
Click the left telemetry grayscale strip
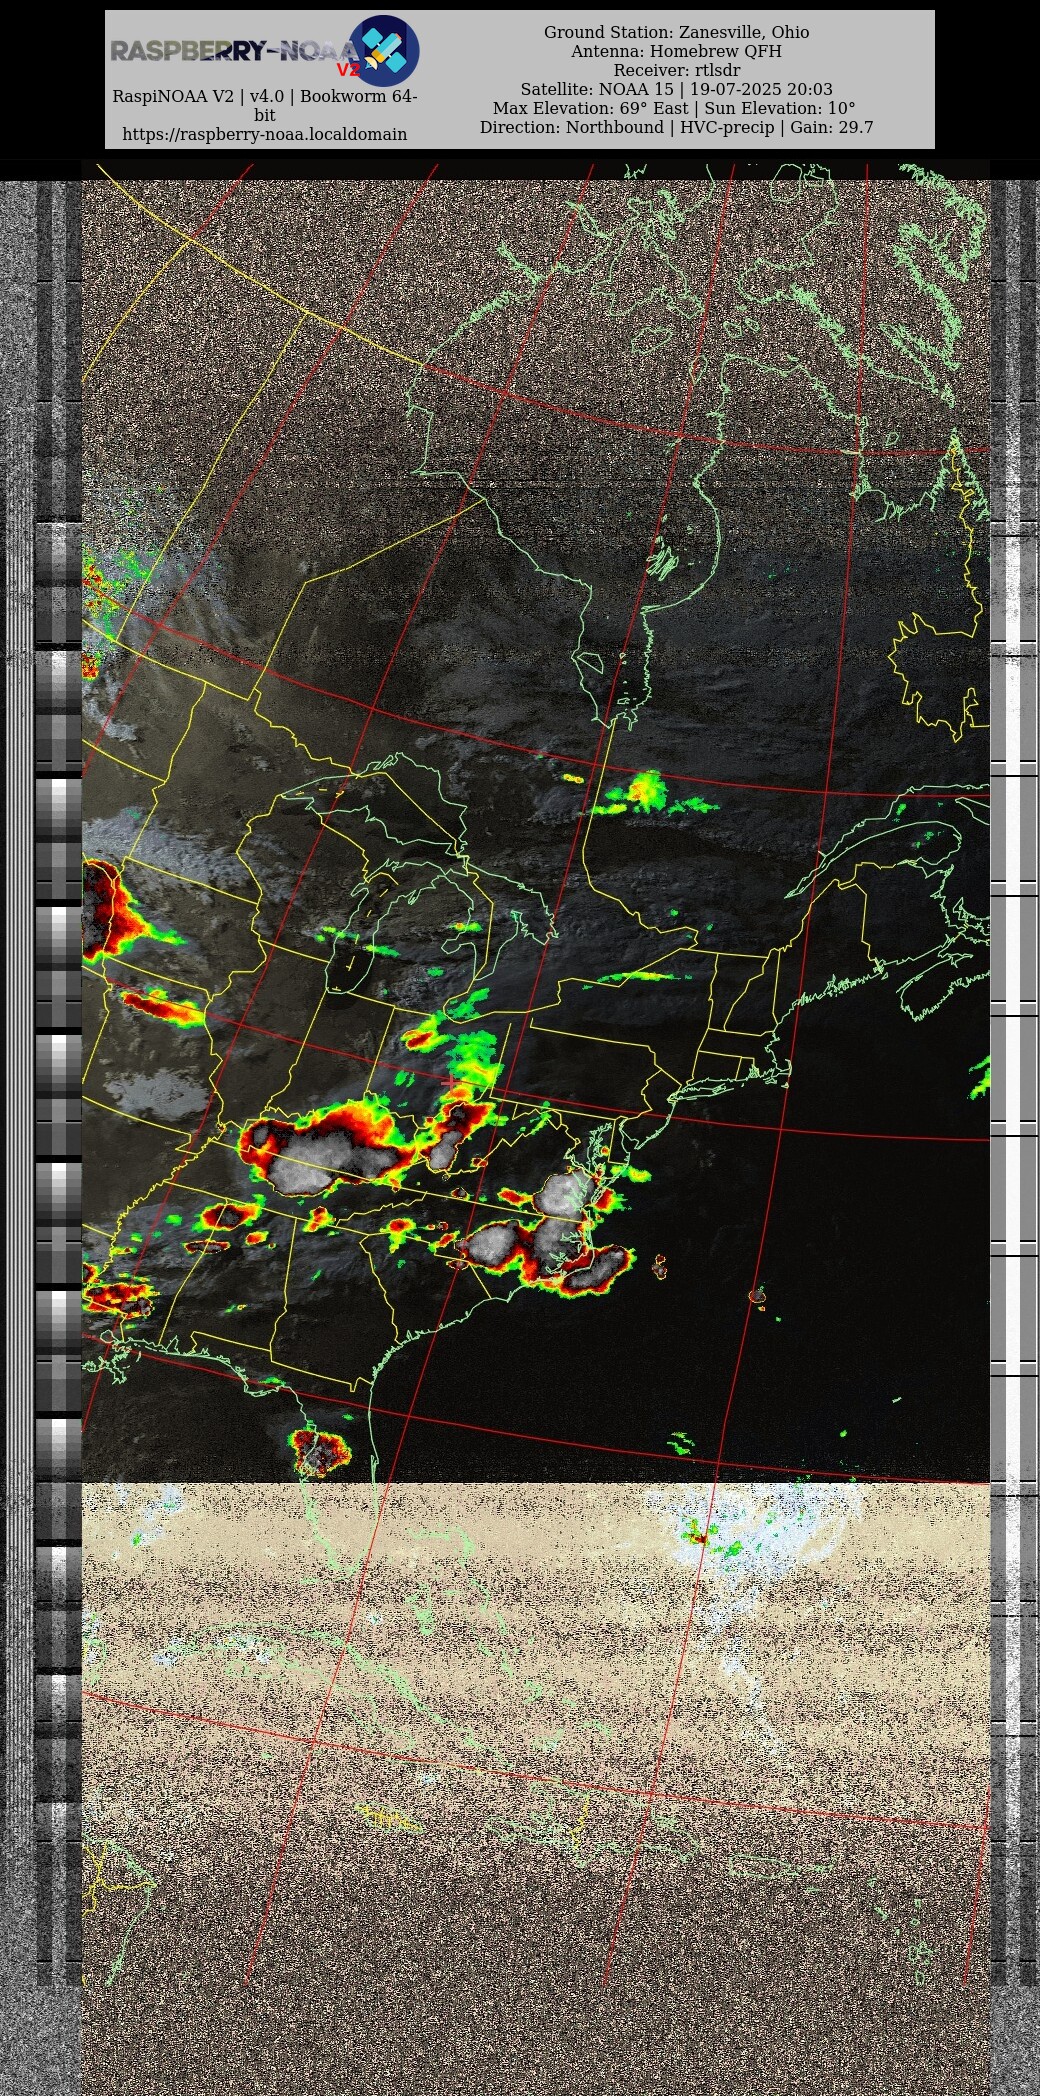point(58,1000)
